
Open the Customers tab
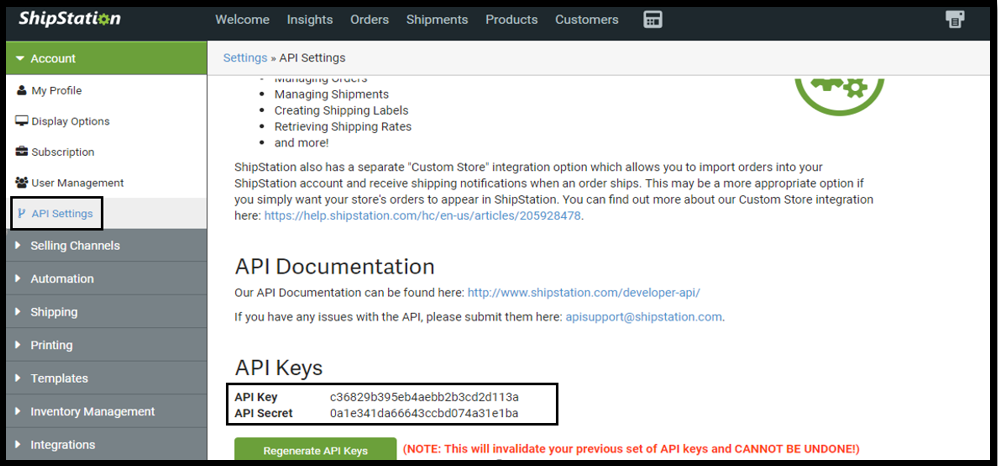pyautogui.click(x=586, y=20)
